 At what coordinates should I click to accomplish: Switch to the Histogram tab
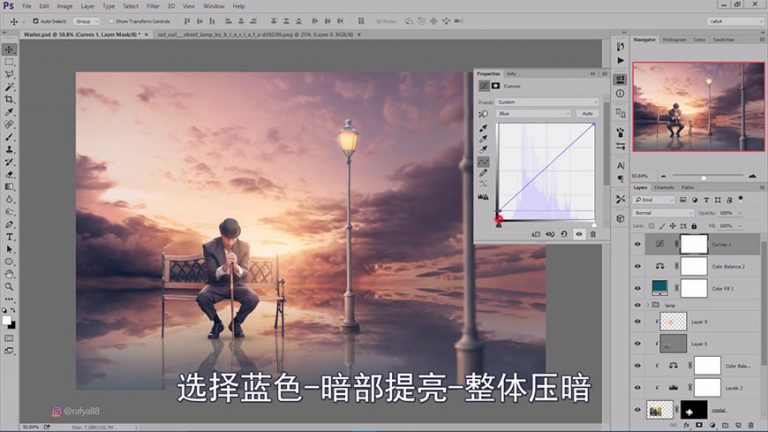[674, 40]
